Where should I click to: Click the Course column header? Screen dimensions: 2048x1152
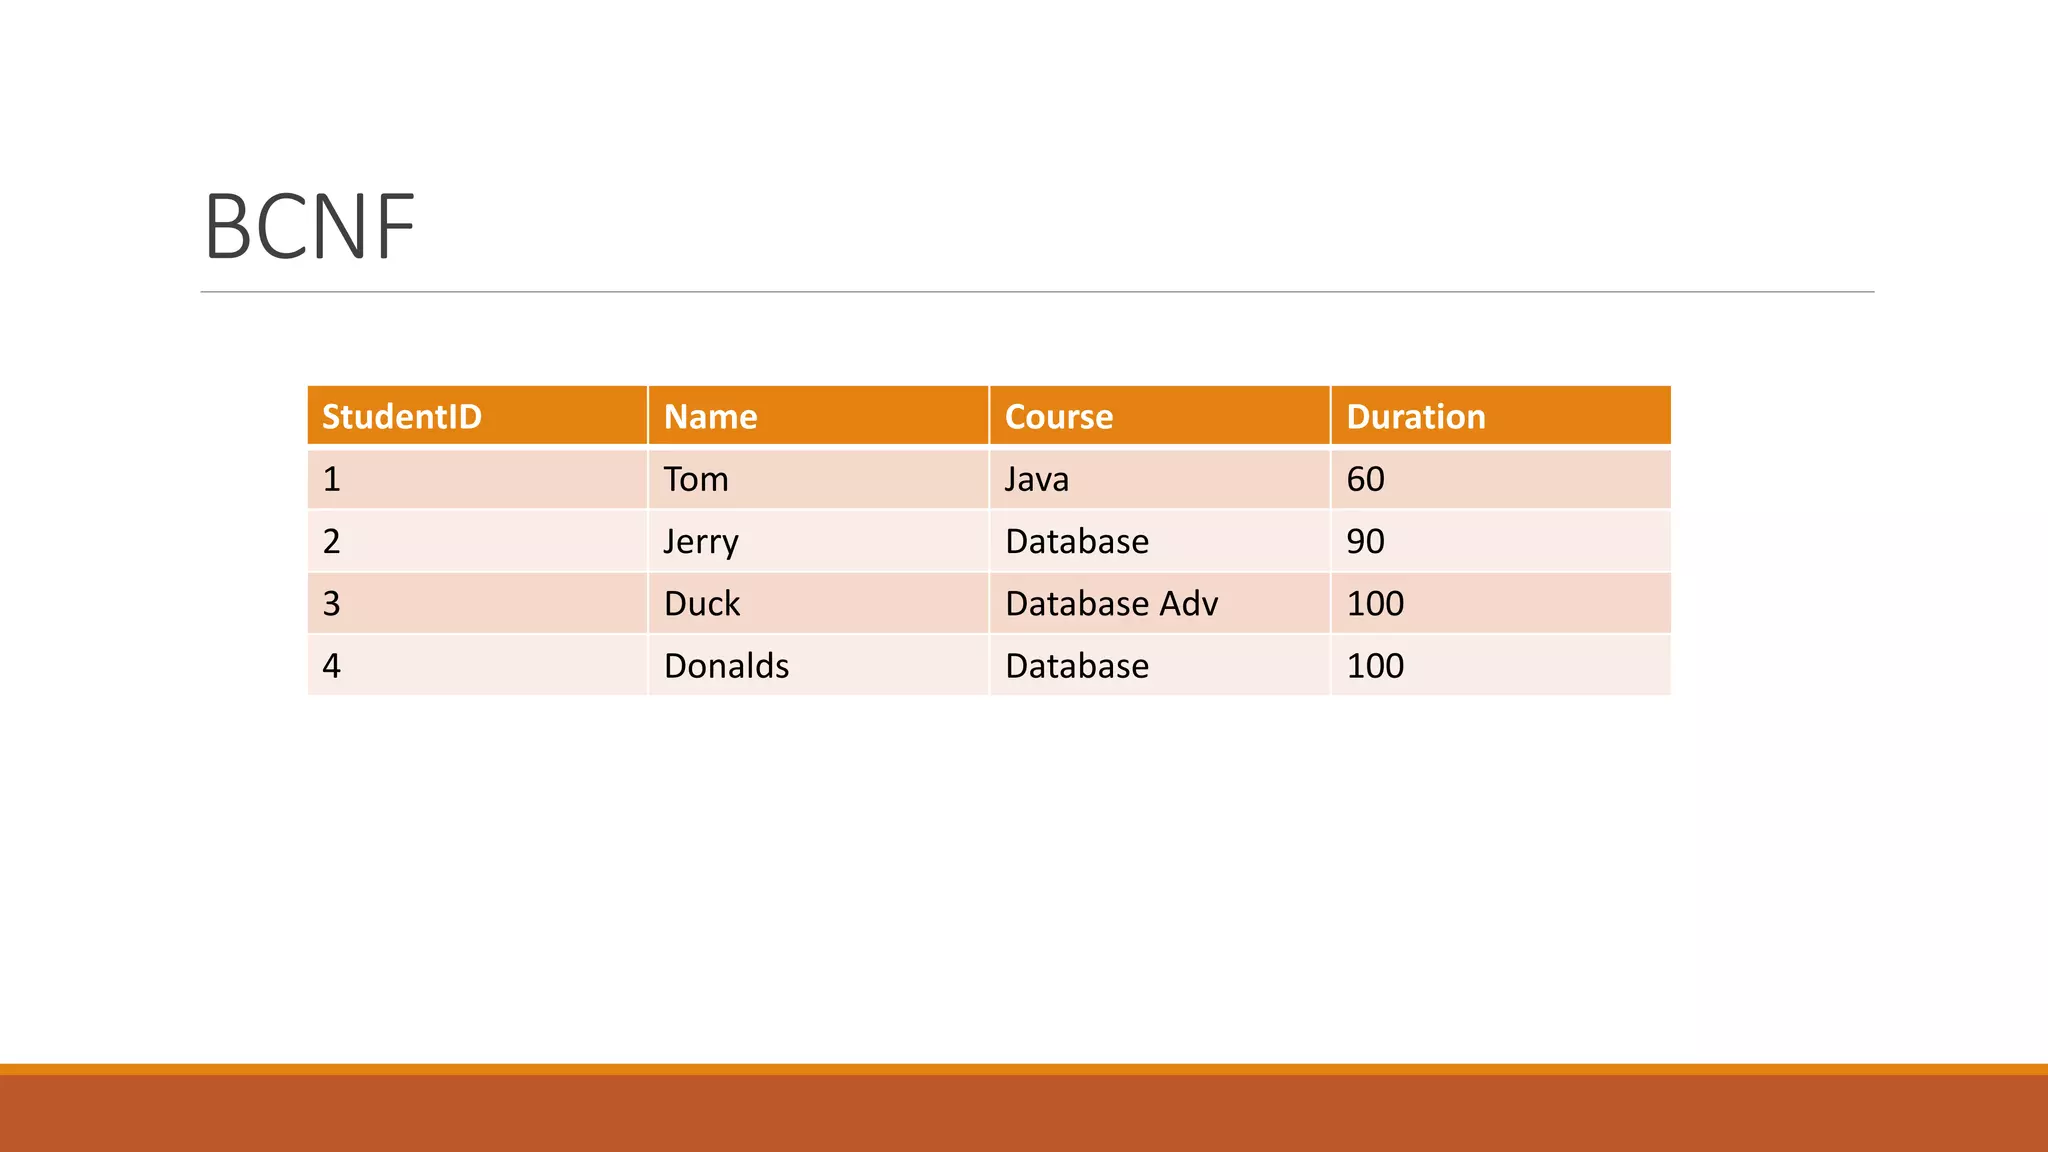[x=1160, y=416]
